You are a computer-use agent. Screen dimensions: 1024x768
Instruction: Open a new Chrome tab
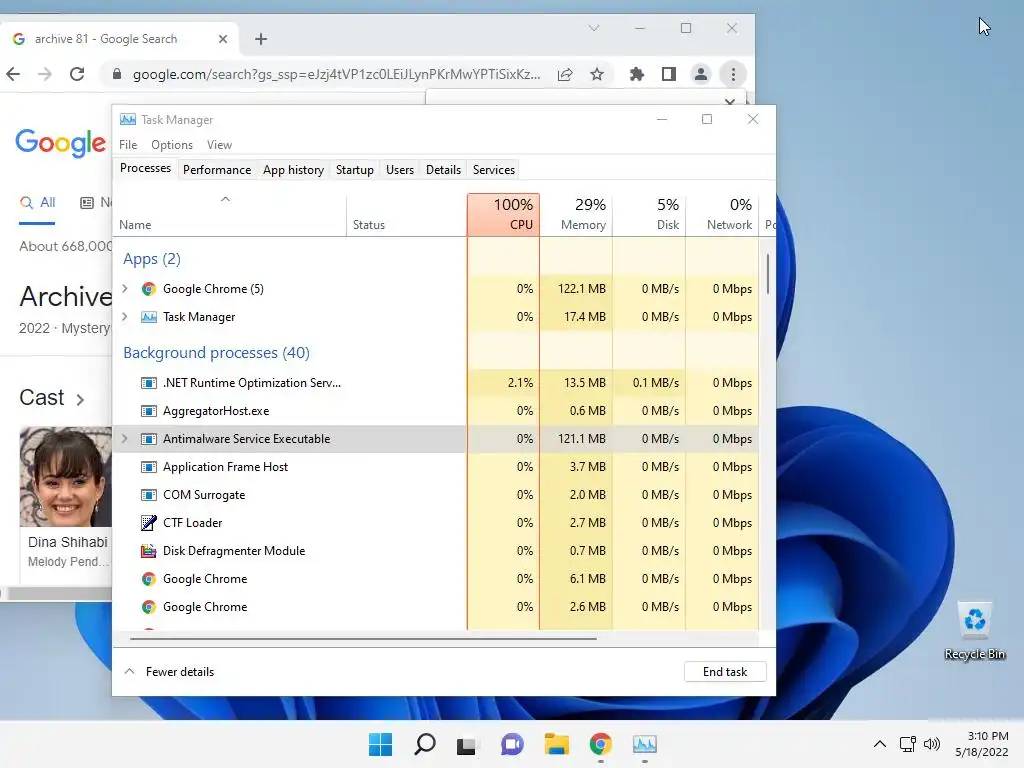[x=261, y=39]
